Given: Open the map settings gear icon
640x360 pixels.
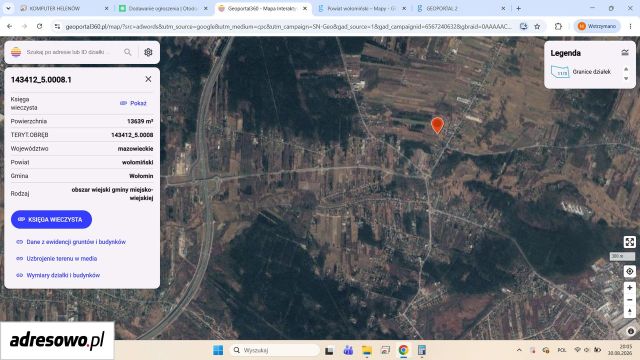Looking at the screenshot, I should pos(148,52).
